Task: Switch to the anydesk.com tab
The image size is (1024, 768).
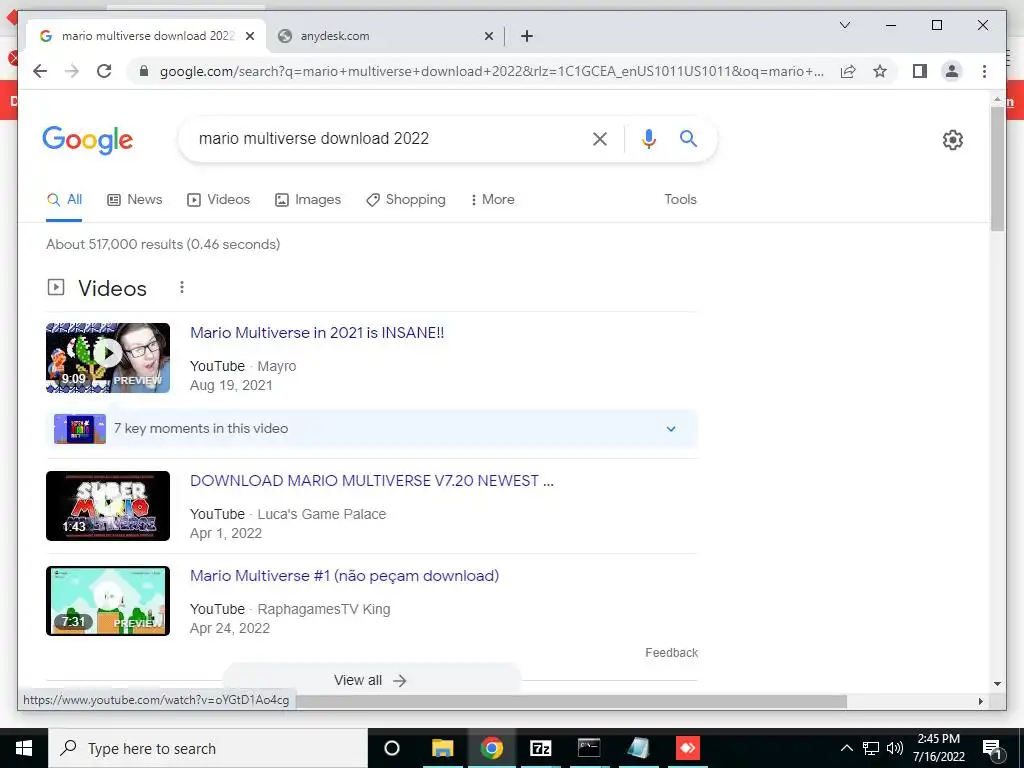Action: [x=386, y=37]
